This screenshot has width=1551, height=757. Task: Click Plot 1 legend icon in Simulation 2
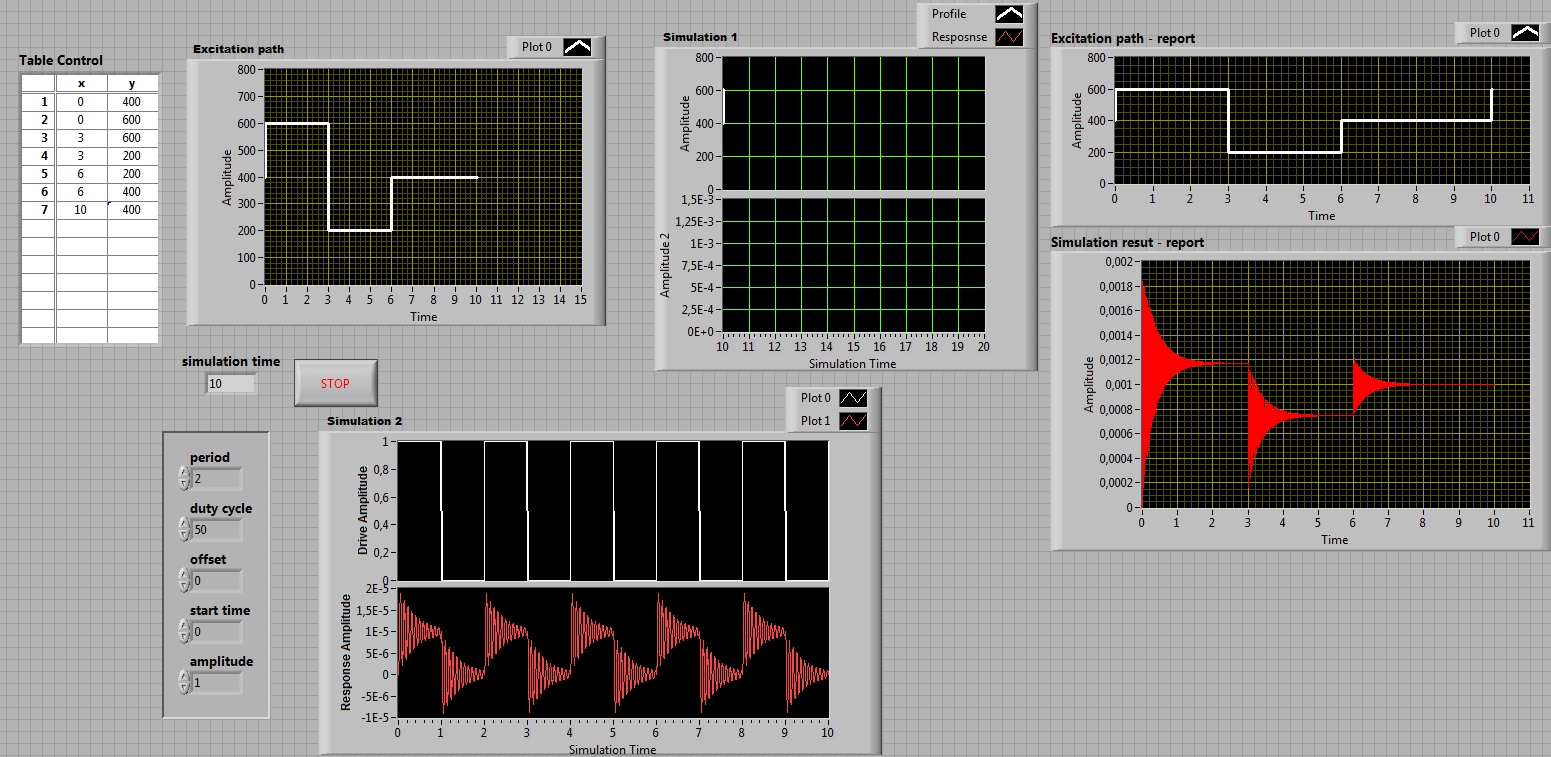point(853,421)
